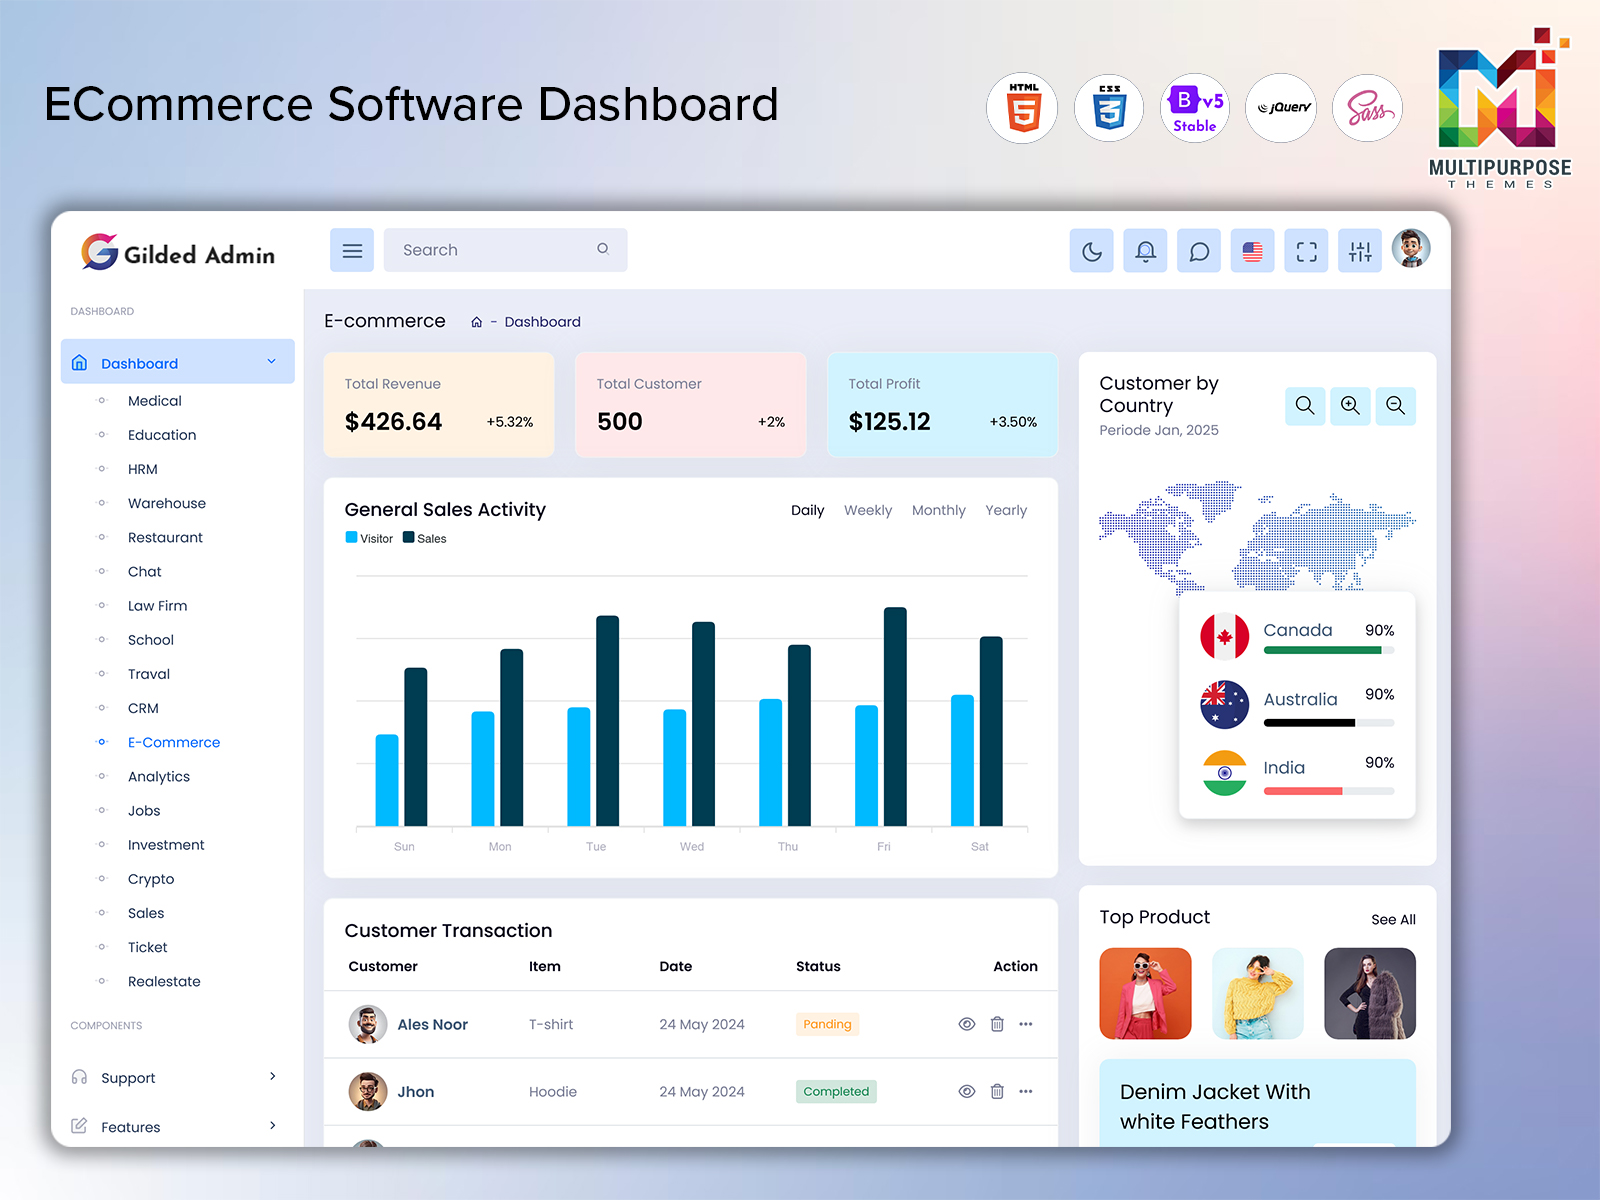Delete Jhon transaction trash icon

pyautogui.click(x=997, y=1091)
